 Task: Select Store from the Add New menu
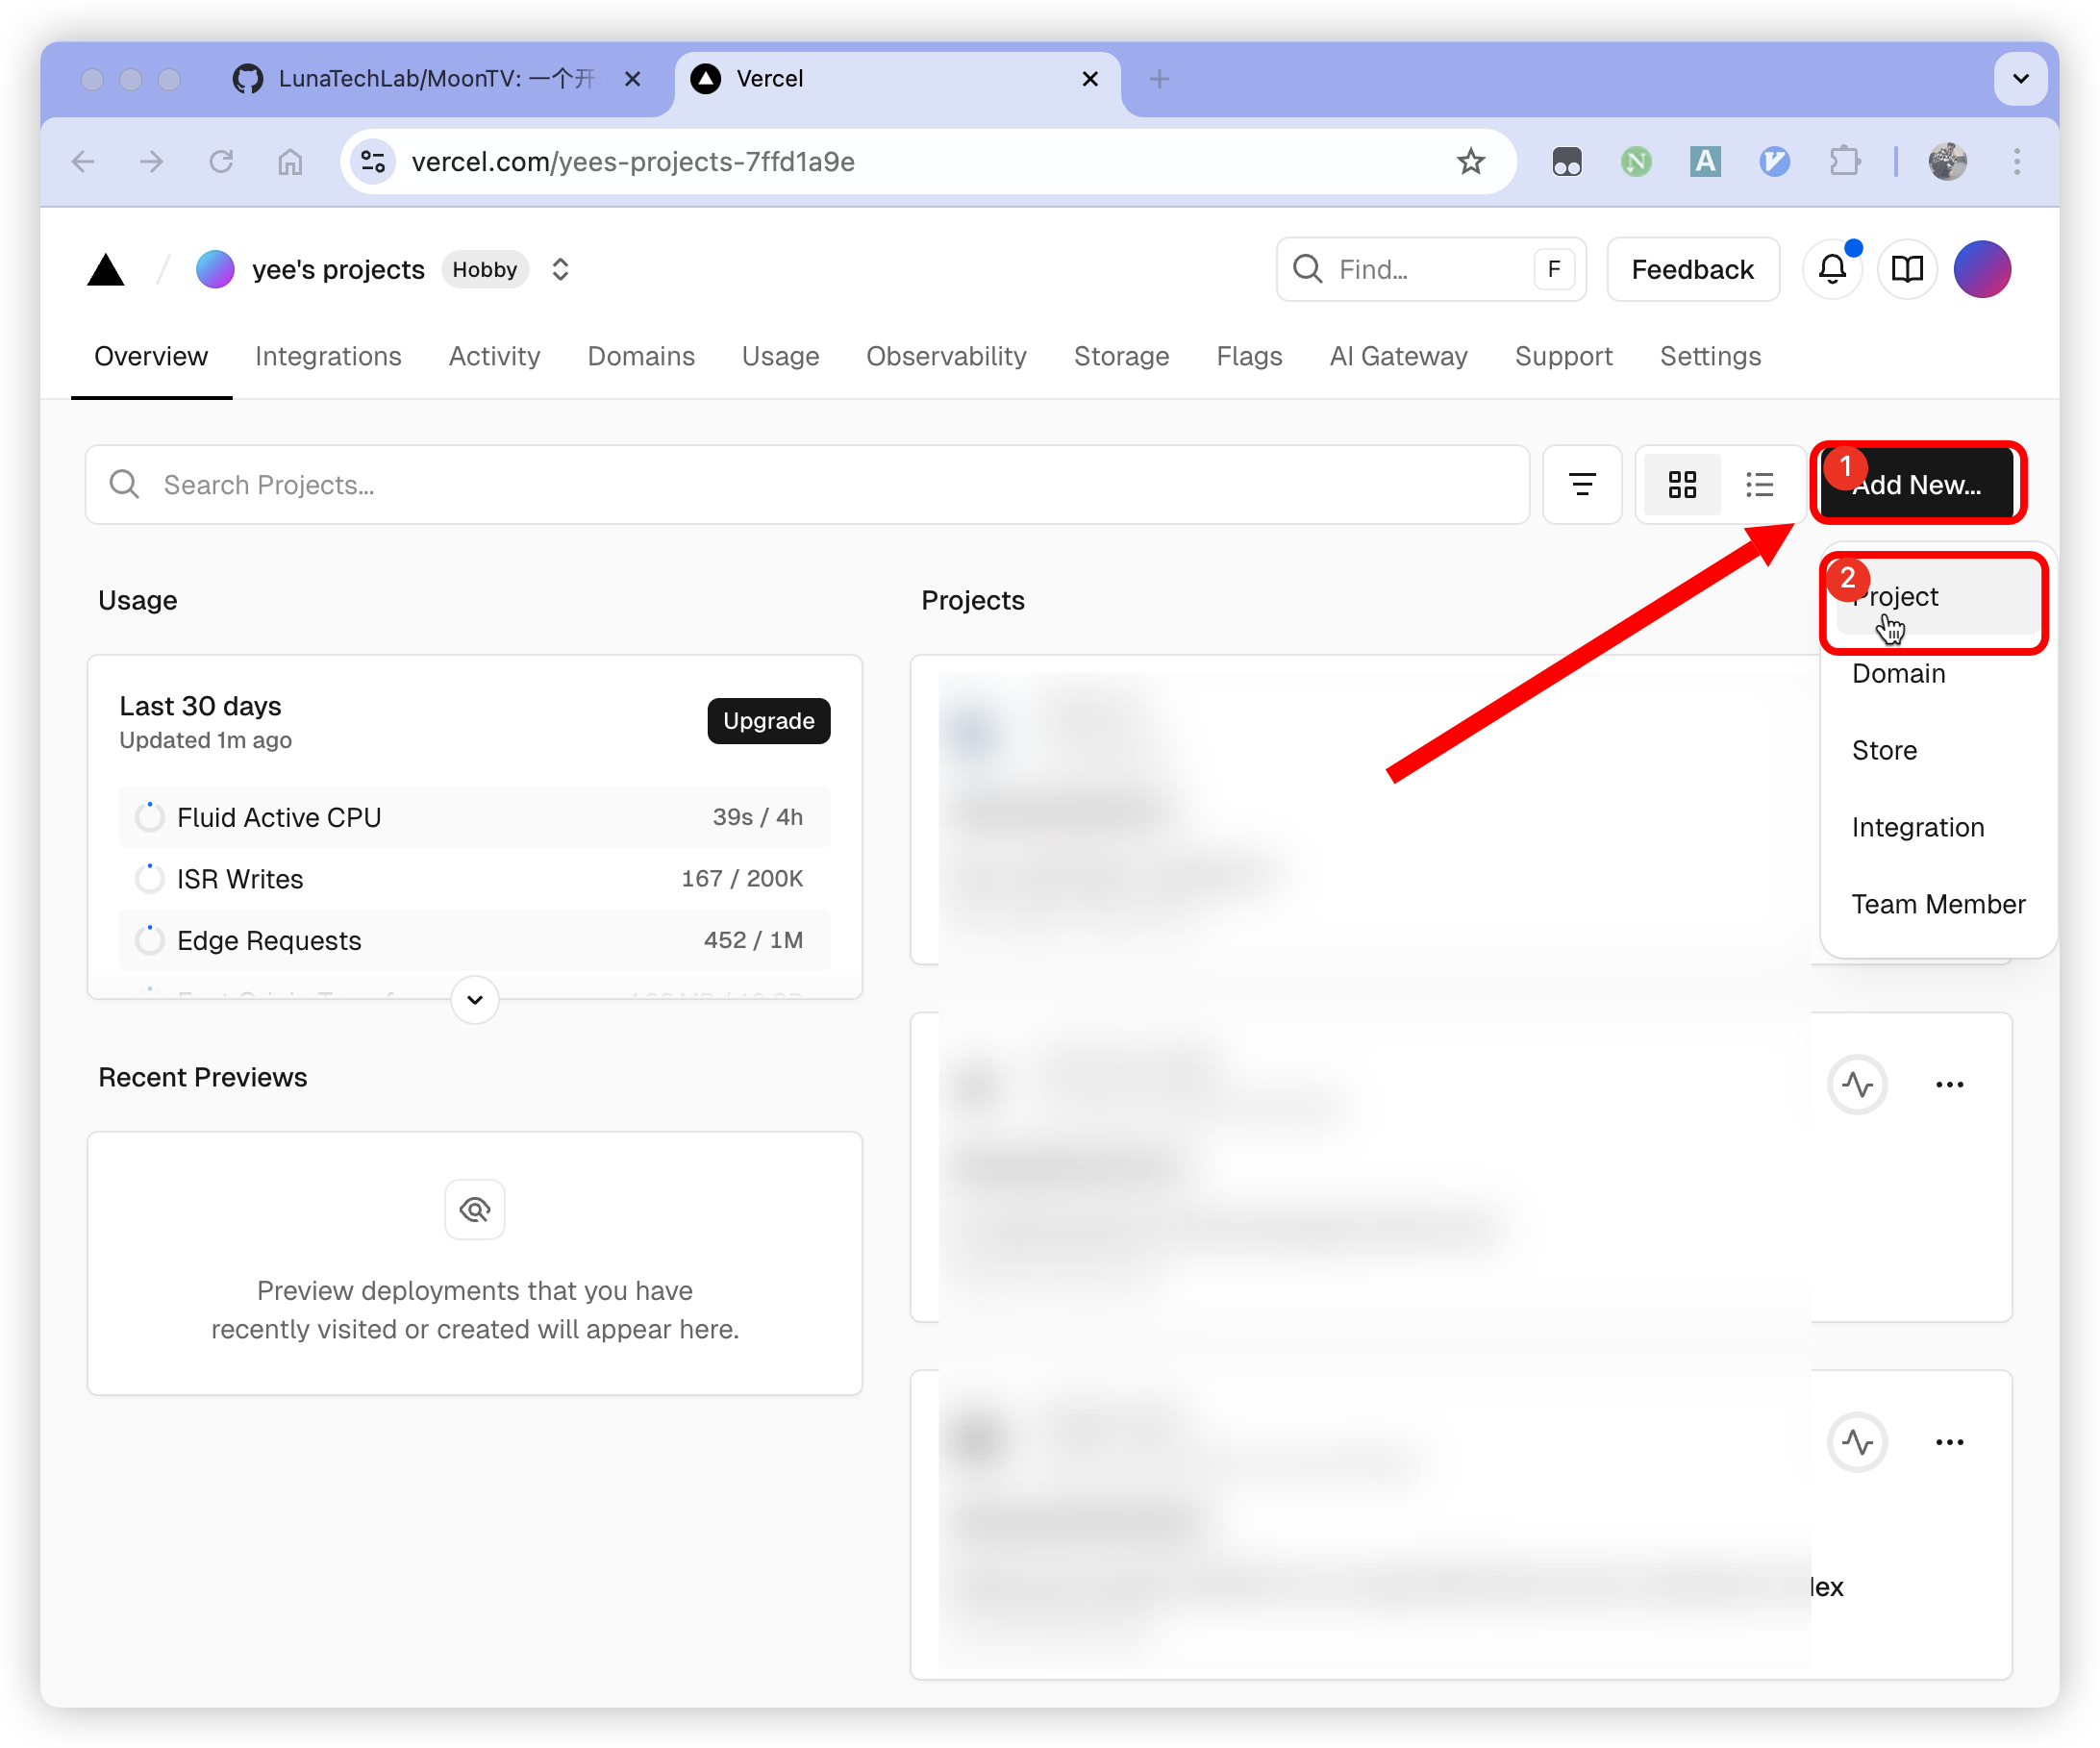click(x=1884, y=750)
